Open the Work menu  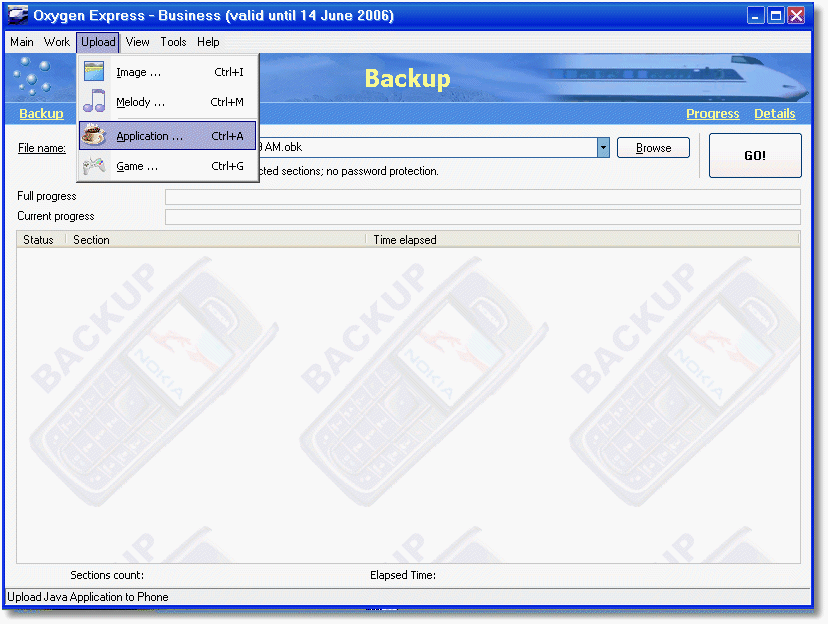tap(57, 42)
